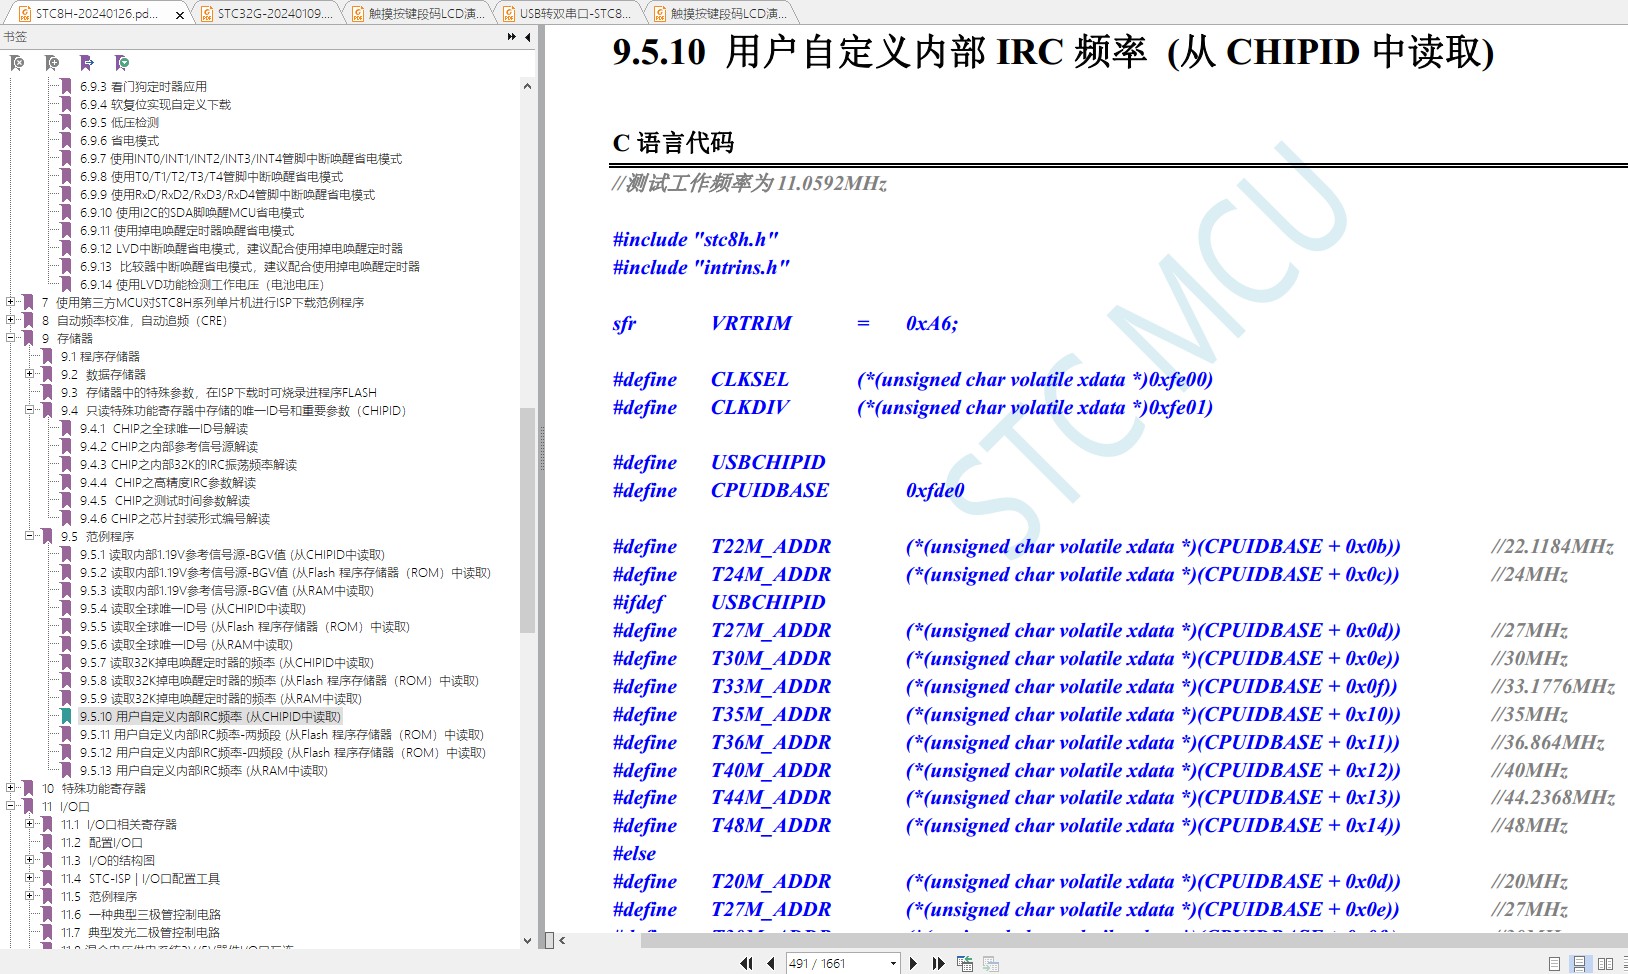Click bookmark icon beside 11.4 STC-ISP entry
Image resolution: width=1628 pixels, height=974 pixels.
tap(47, 878)
